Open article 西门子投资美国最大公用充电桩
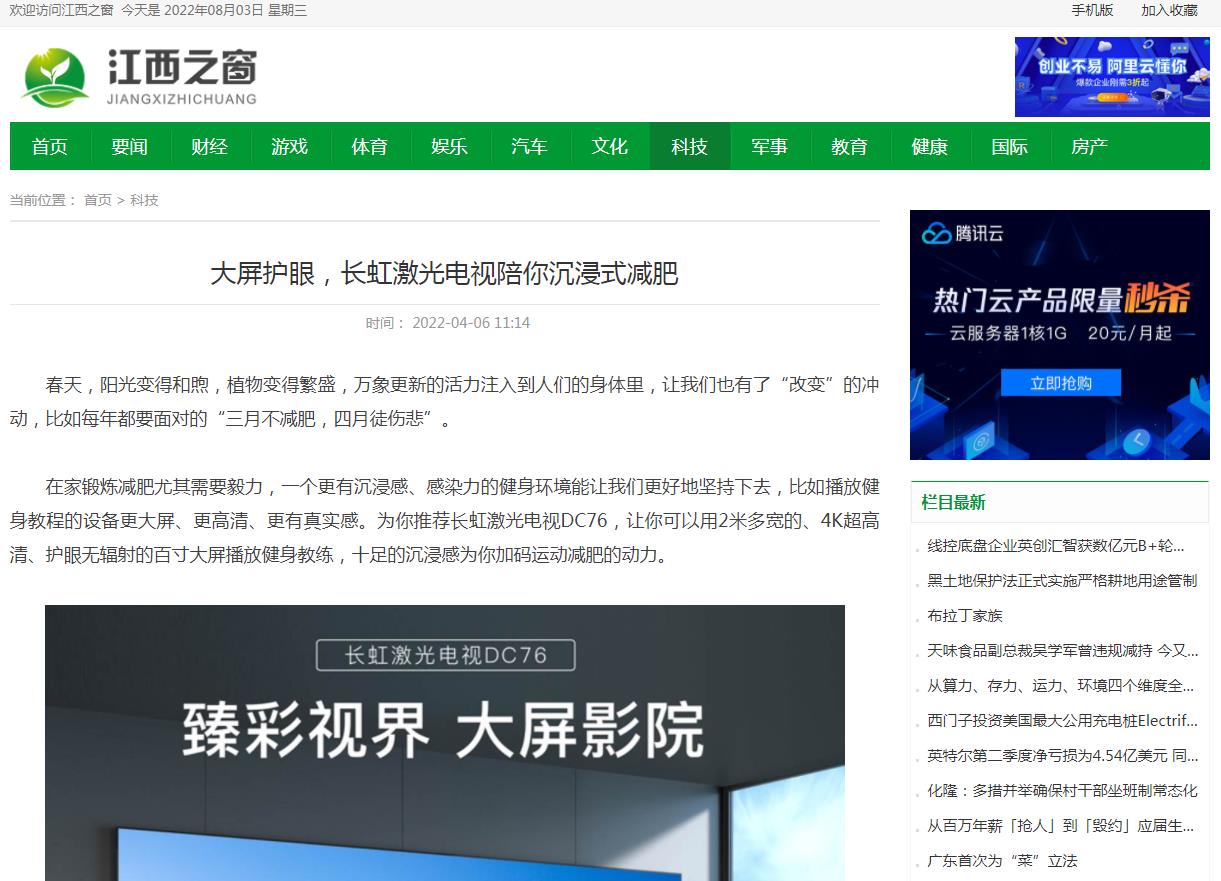1221x881 pixels. (1062, 720)
